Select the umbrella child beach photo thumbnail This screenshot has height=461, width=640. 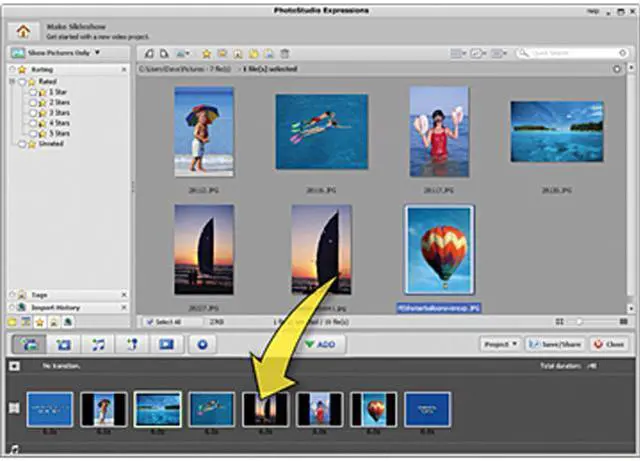[204, 131]
